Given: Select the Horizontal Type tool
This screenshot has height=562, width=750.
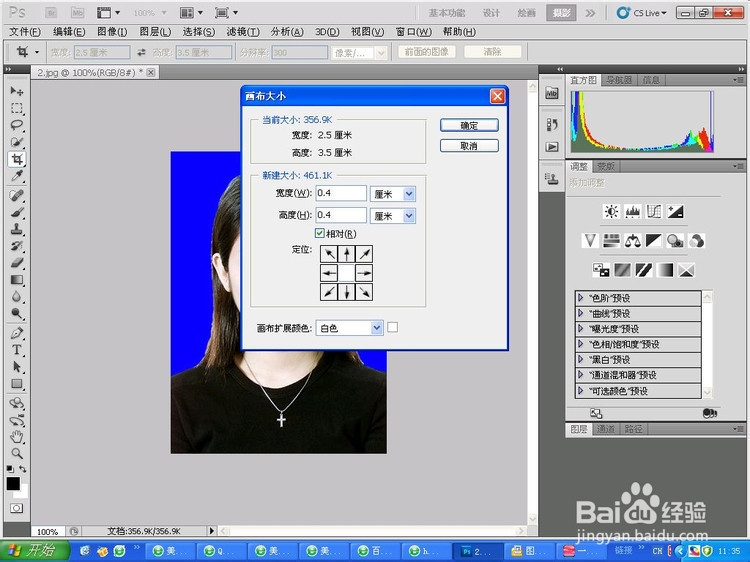Looking at the screenshot, I should coord(17,350).
